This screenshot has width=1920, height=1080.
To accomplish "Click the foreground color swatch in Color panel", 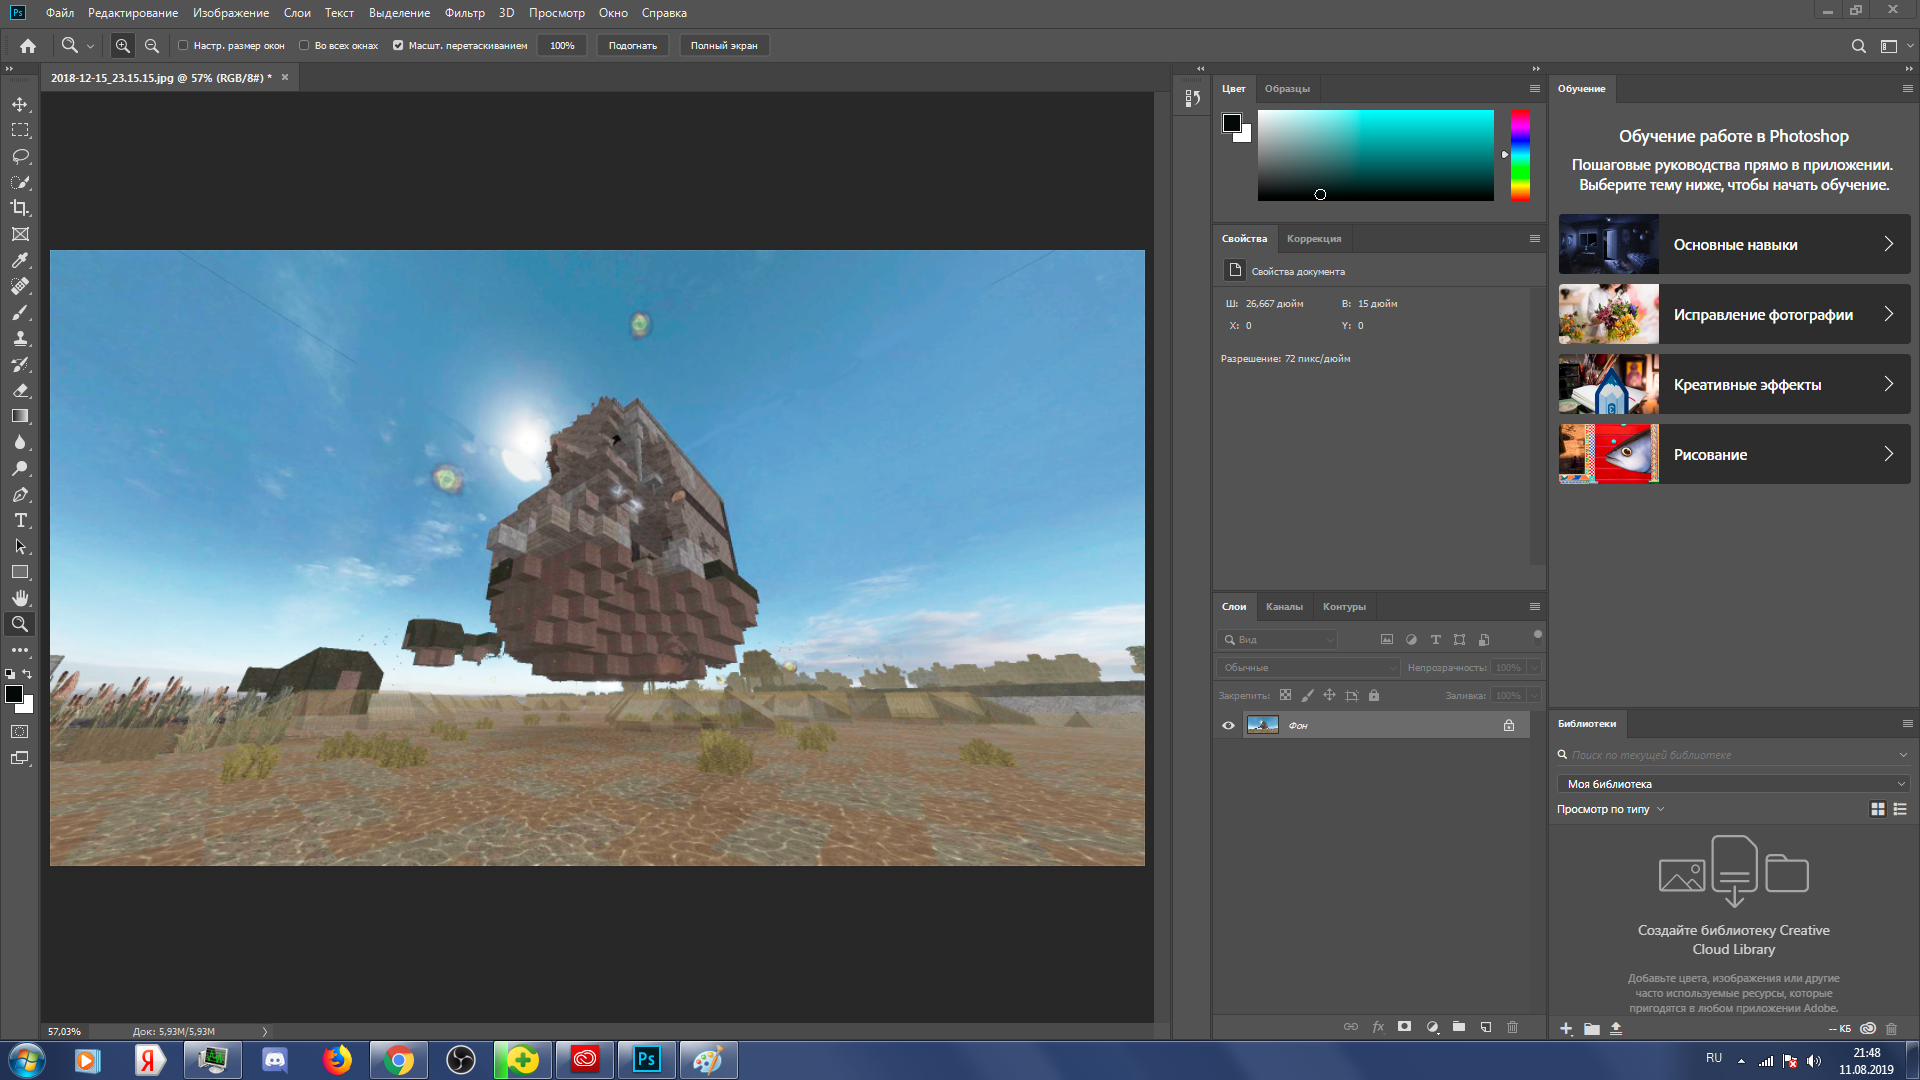I will [1232, 123].
